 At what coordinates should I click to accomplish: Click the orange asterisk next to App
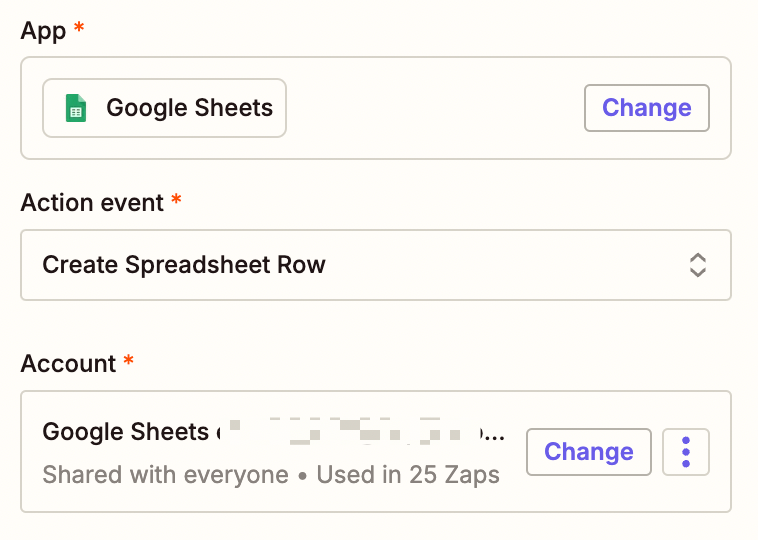click(80, 30)
